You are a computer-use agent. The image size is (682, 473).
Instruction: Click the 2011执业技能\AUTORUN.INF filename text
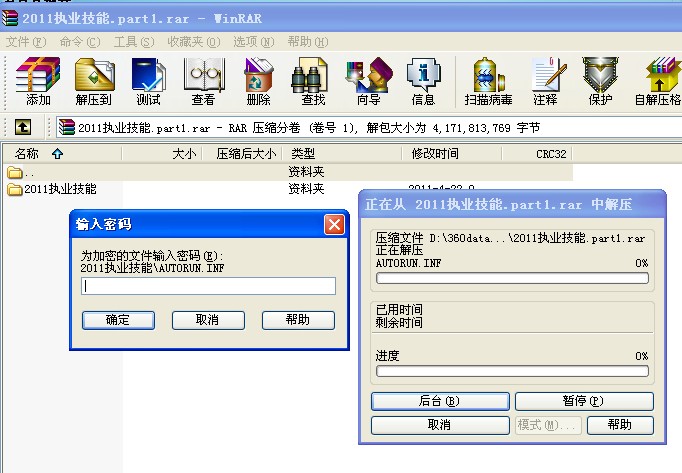point(152,268)
